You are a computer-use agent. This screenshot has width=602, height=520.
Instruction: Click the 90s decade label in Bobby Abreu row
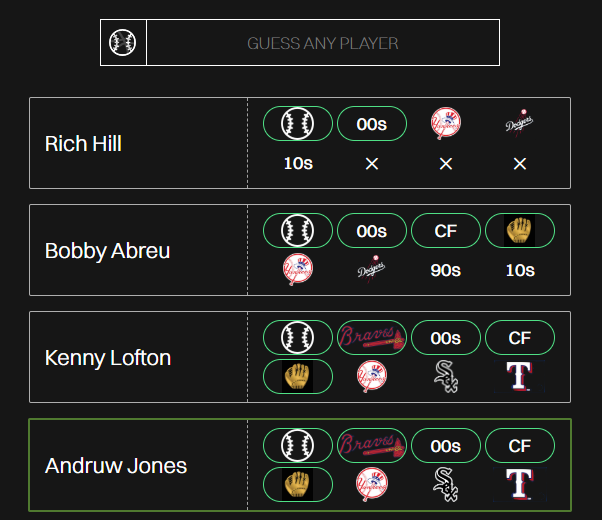tap(446, 270)
